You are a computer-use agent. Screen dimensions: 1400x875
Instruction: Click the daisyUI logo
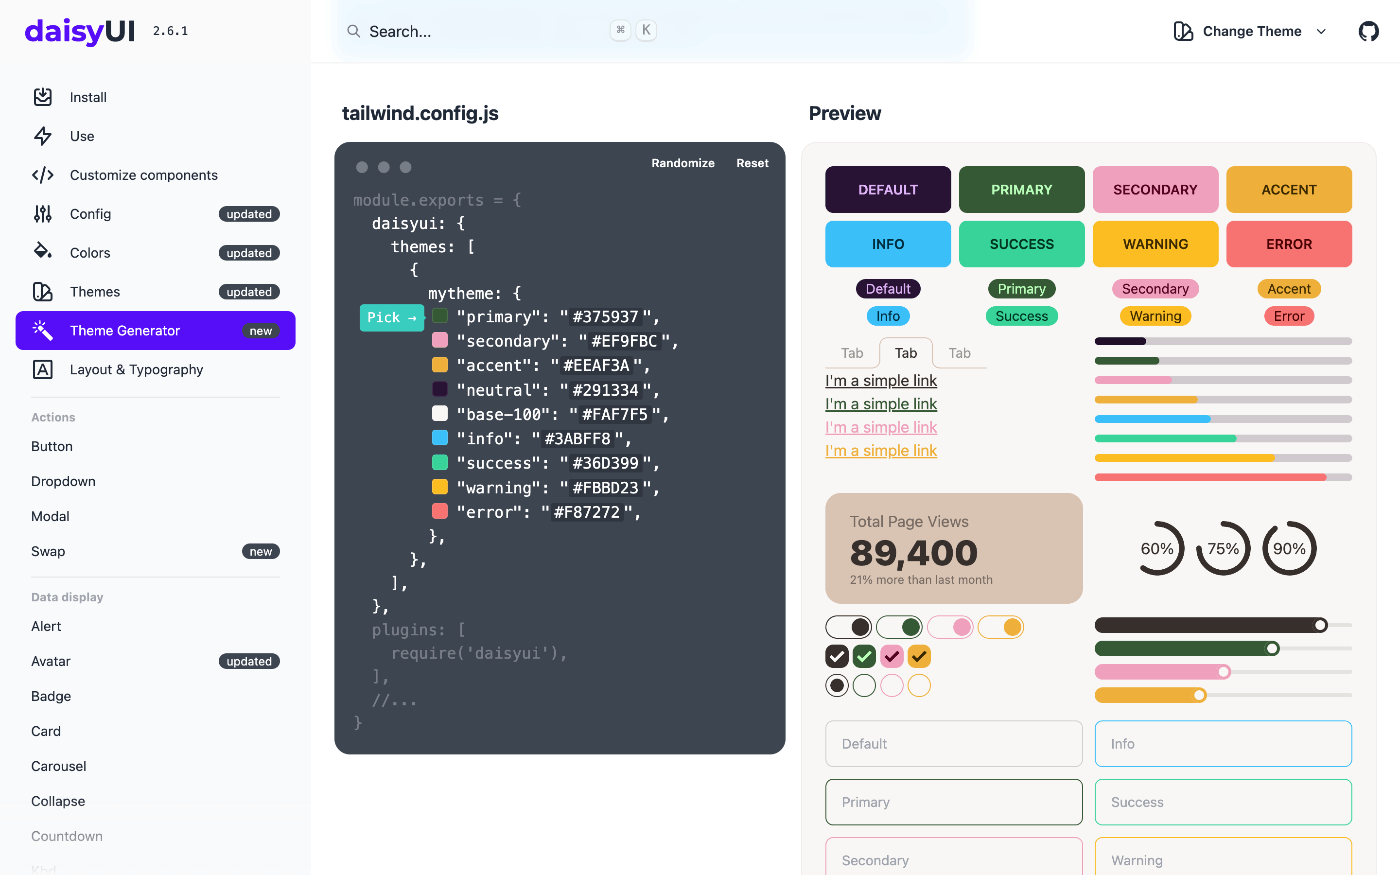pos(80,31)
